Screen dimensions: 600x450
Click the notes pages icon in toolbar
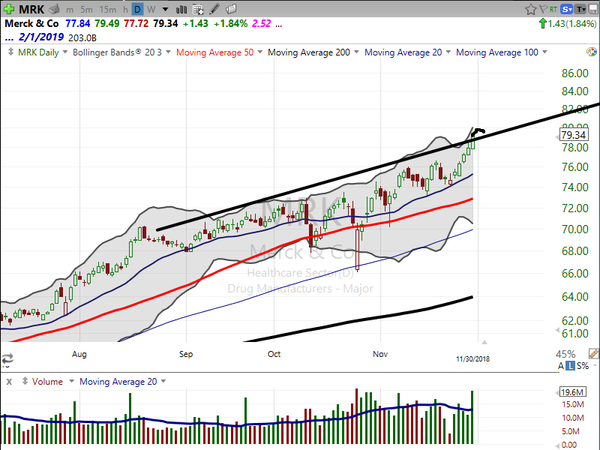tap(231, 9)
